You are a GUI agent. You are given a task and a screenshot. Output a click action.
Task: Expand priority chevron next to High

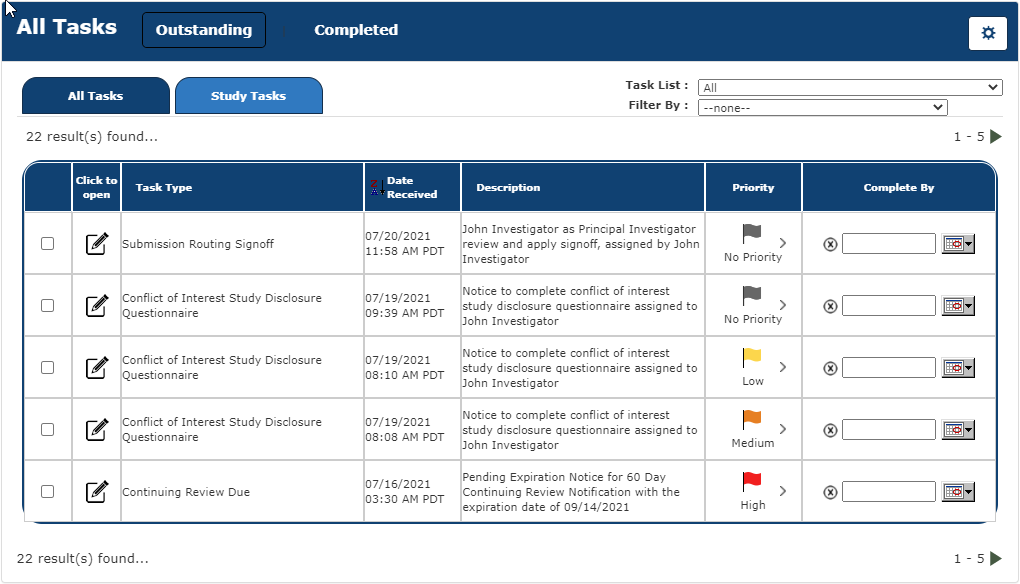coord(783,491)
